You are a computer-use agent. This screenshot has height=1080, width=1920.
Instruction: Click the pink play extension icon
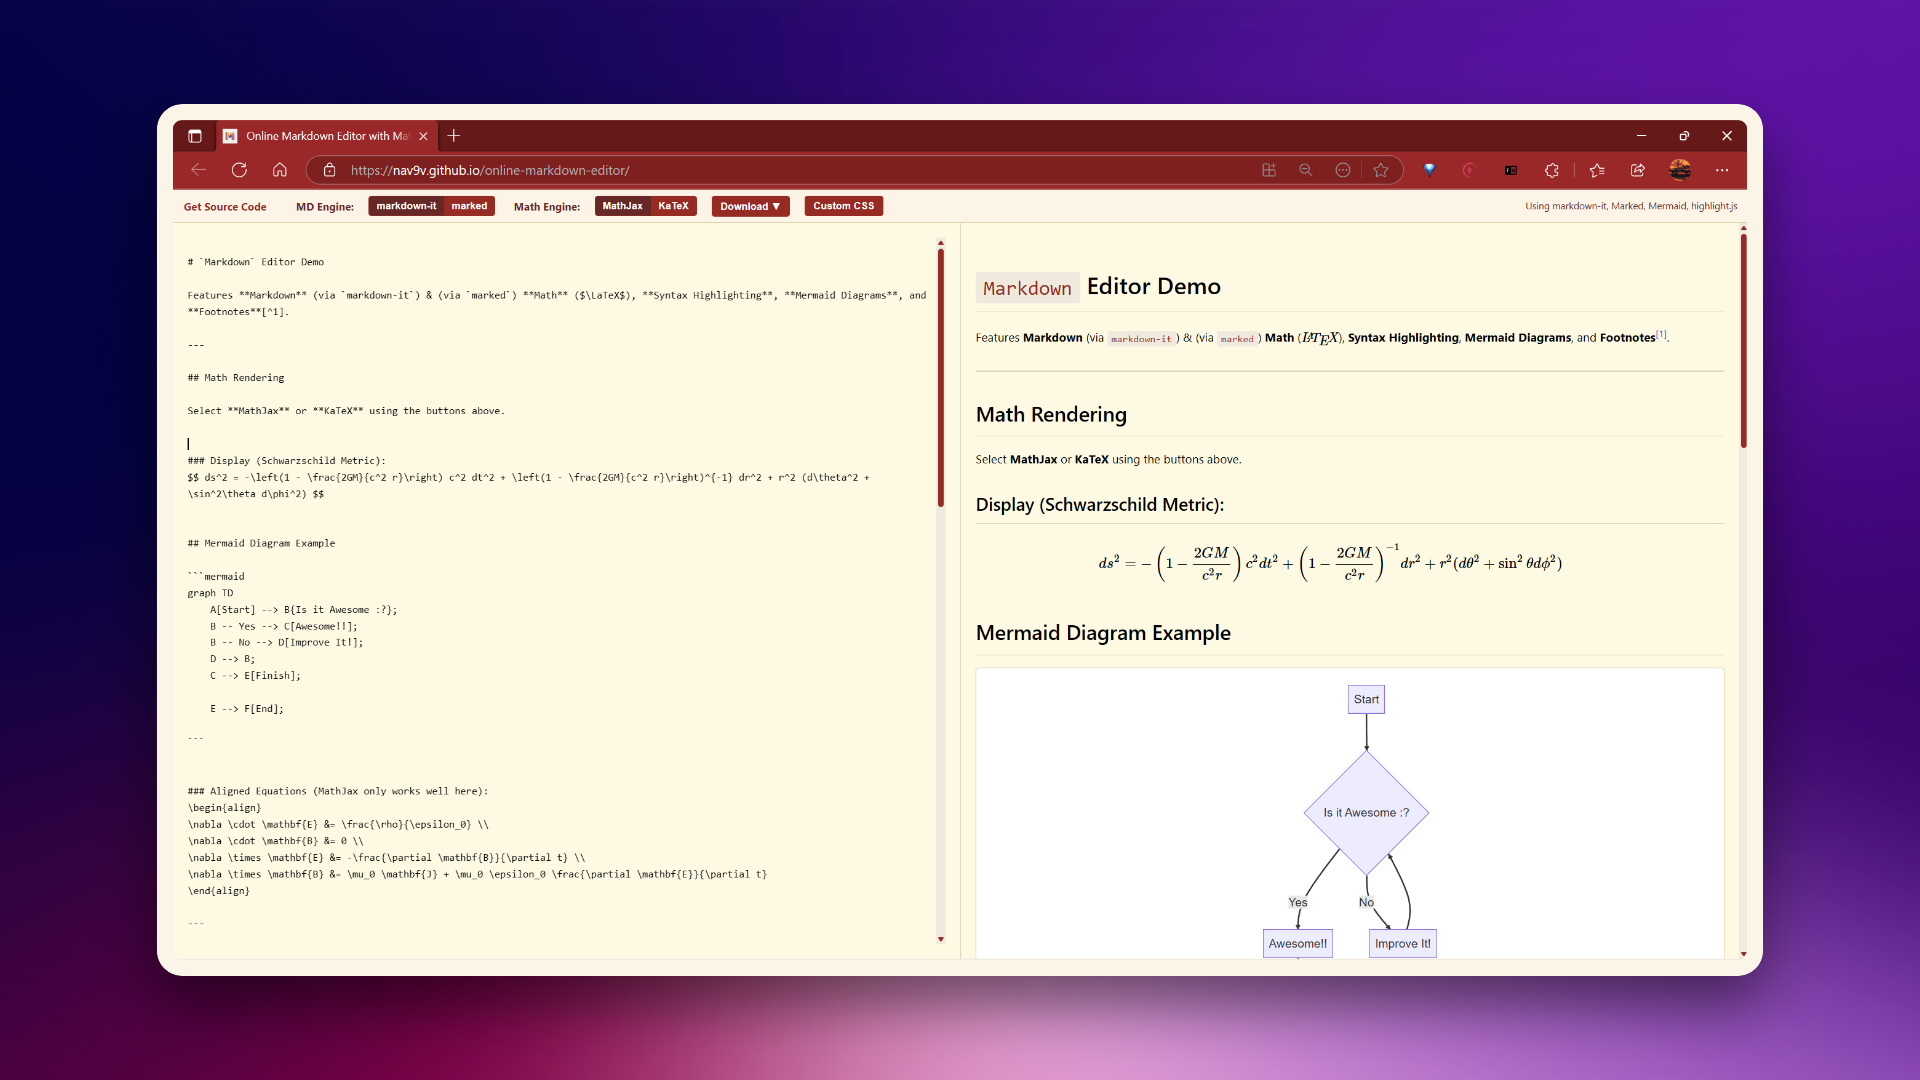(1469, 170)
